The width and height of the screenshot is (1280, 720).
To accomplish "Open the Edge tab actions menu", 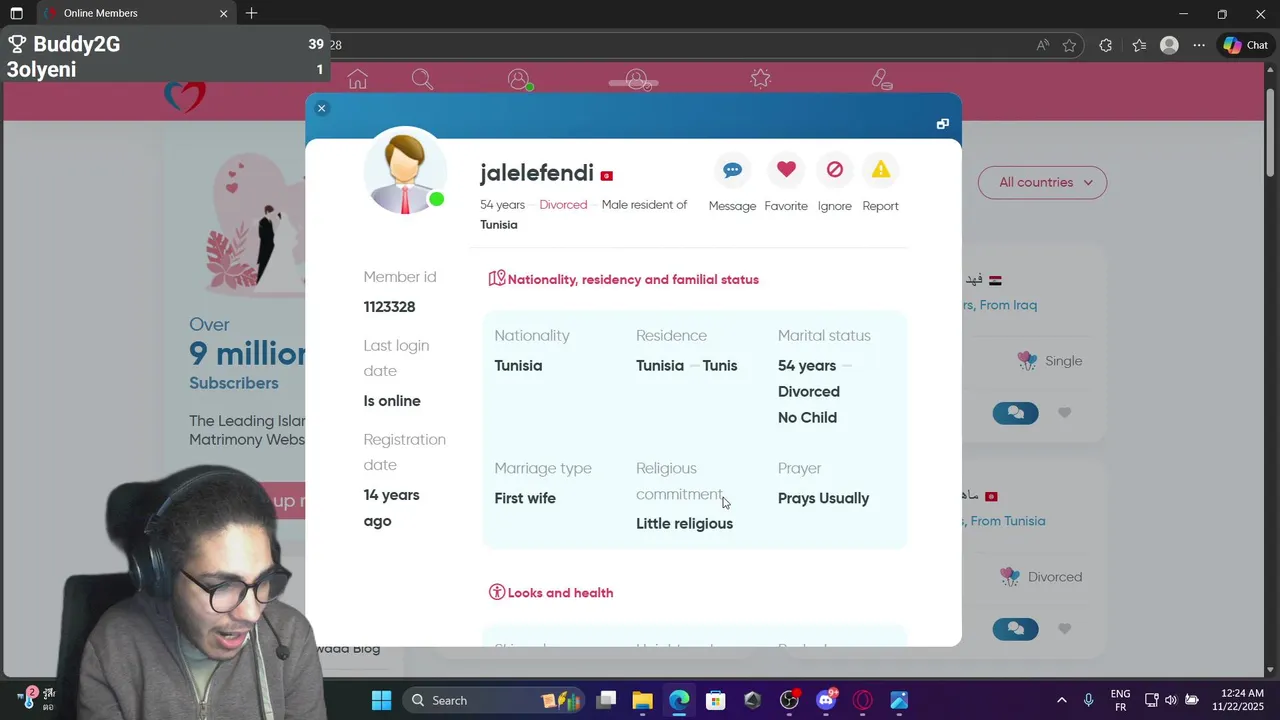I will tap(16, 14).
